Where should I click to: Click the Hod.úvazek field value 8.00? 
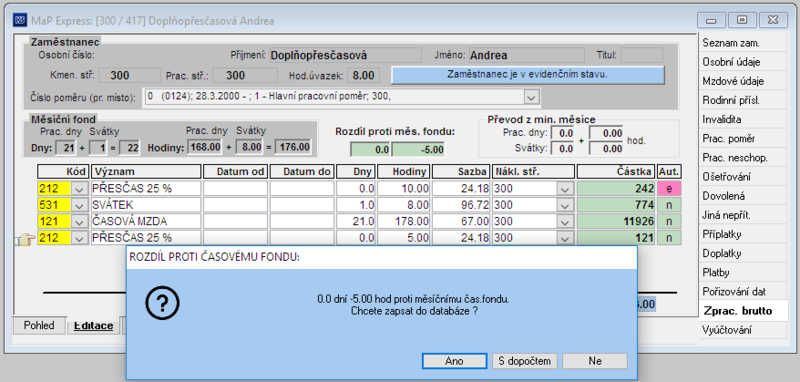[x=363, y=75]
